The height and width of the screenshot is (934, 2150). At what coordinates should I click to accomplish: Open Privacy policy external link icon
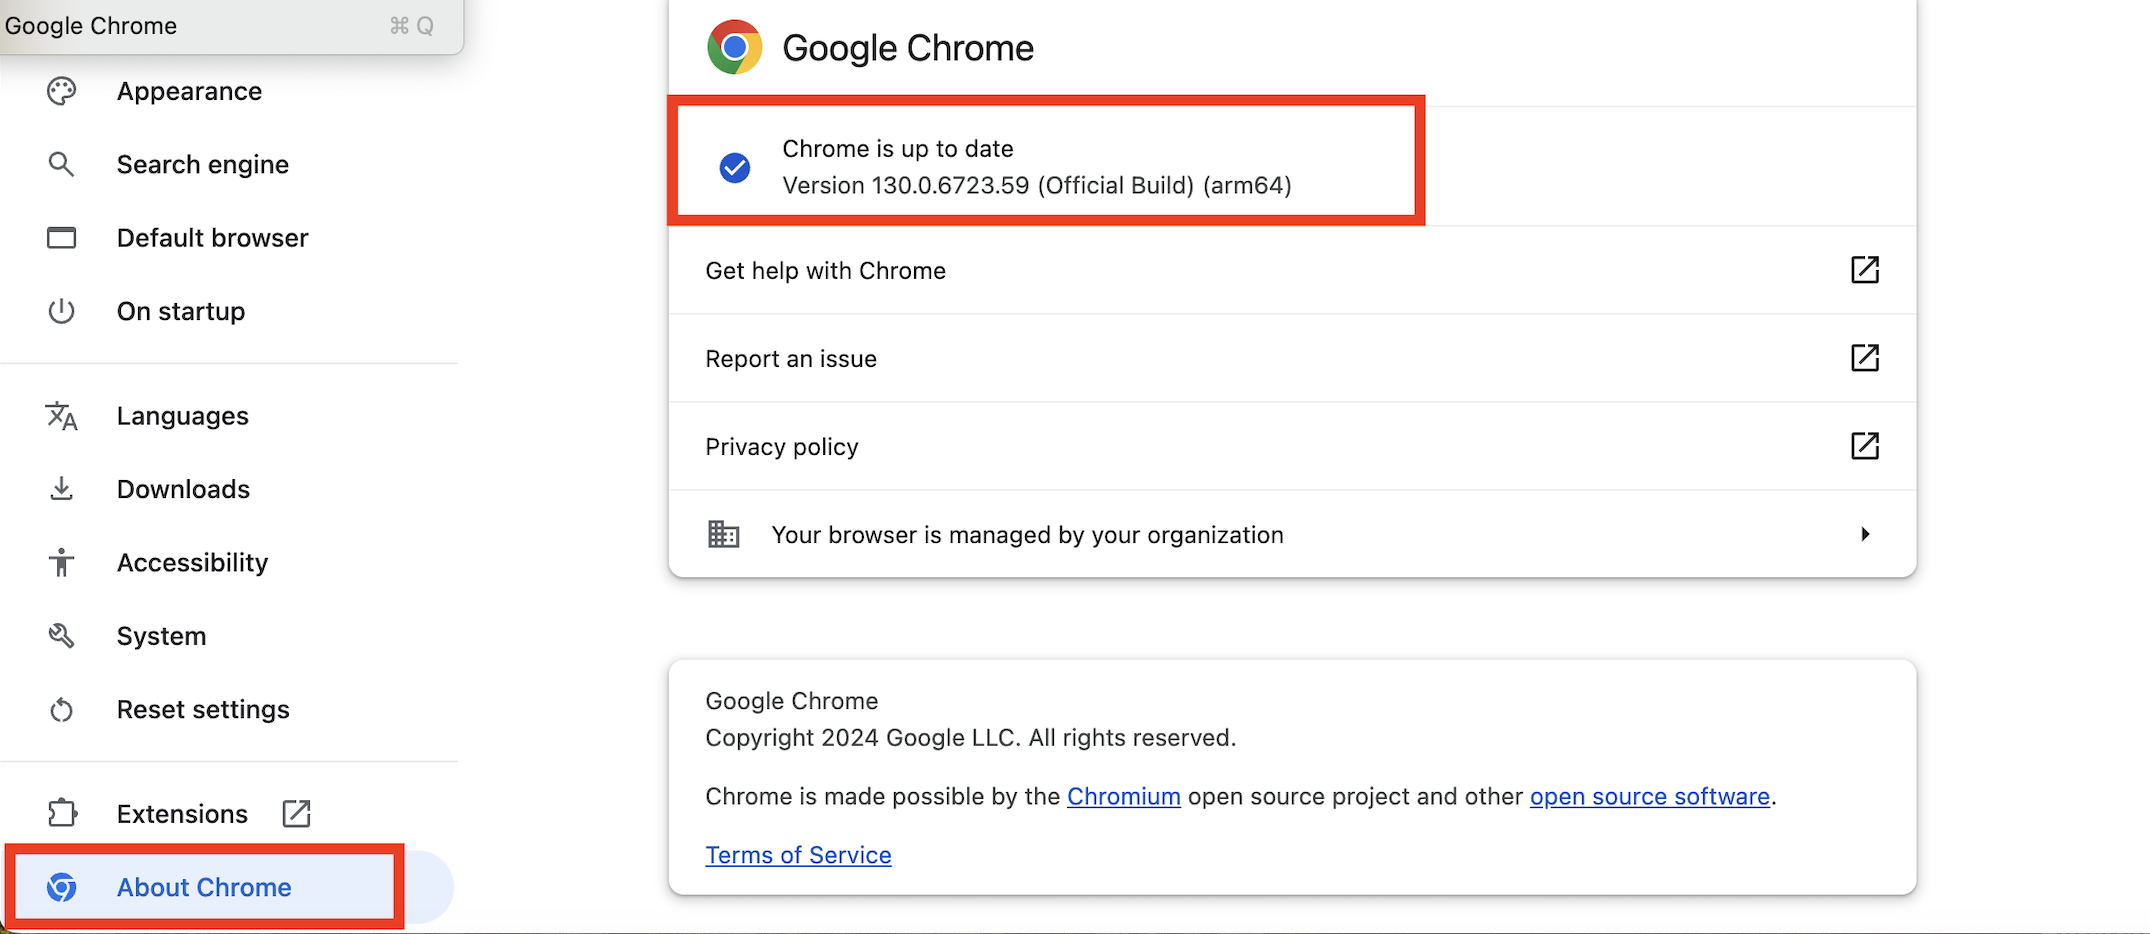pyautogui.click(x=1864, y=446)
